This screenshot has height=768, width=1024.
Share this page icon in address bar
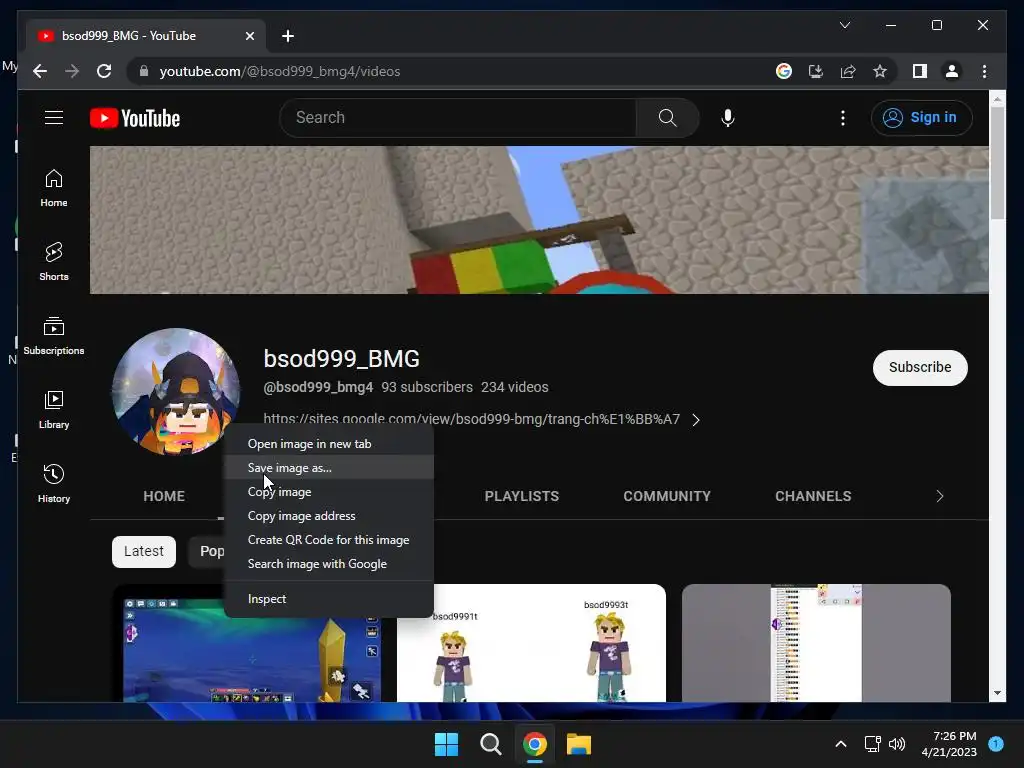pos(848,71)
